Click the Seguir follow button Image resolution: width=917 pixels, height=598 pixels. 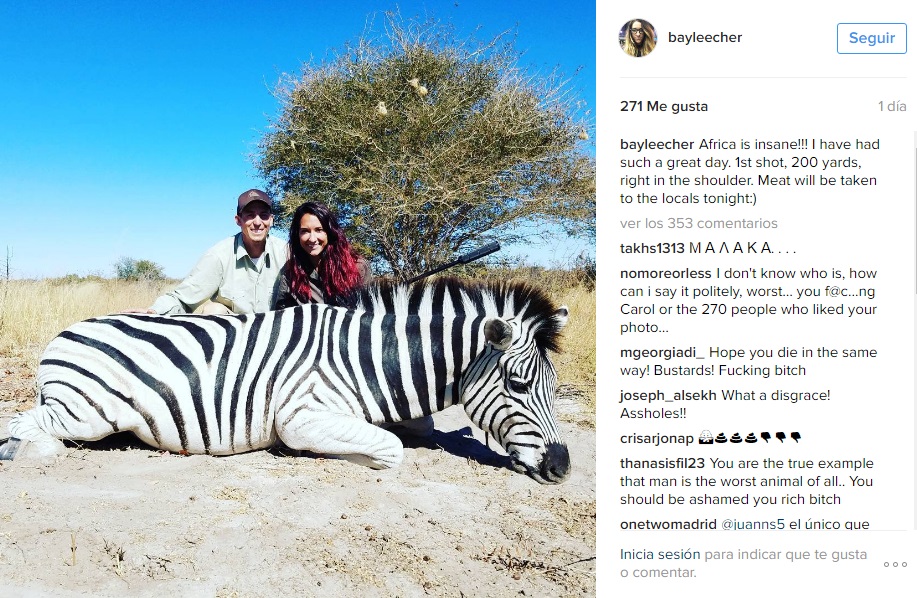(871, 39)
